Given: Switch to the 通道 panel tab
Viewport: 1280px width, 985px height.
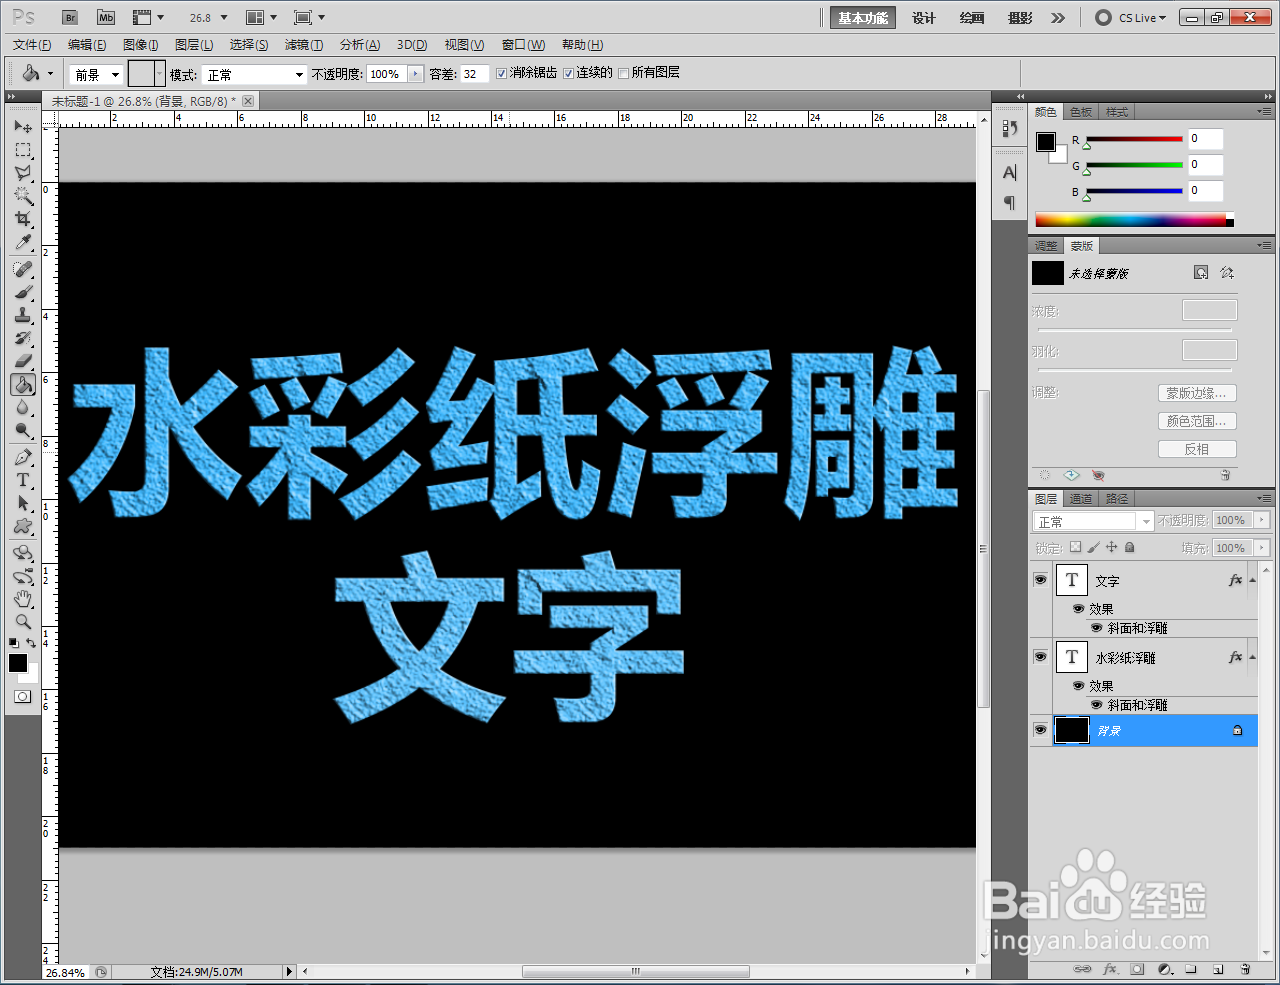Looking at the screenshot, I should (1080, 498).
